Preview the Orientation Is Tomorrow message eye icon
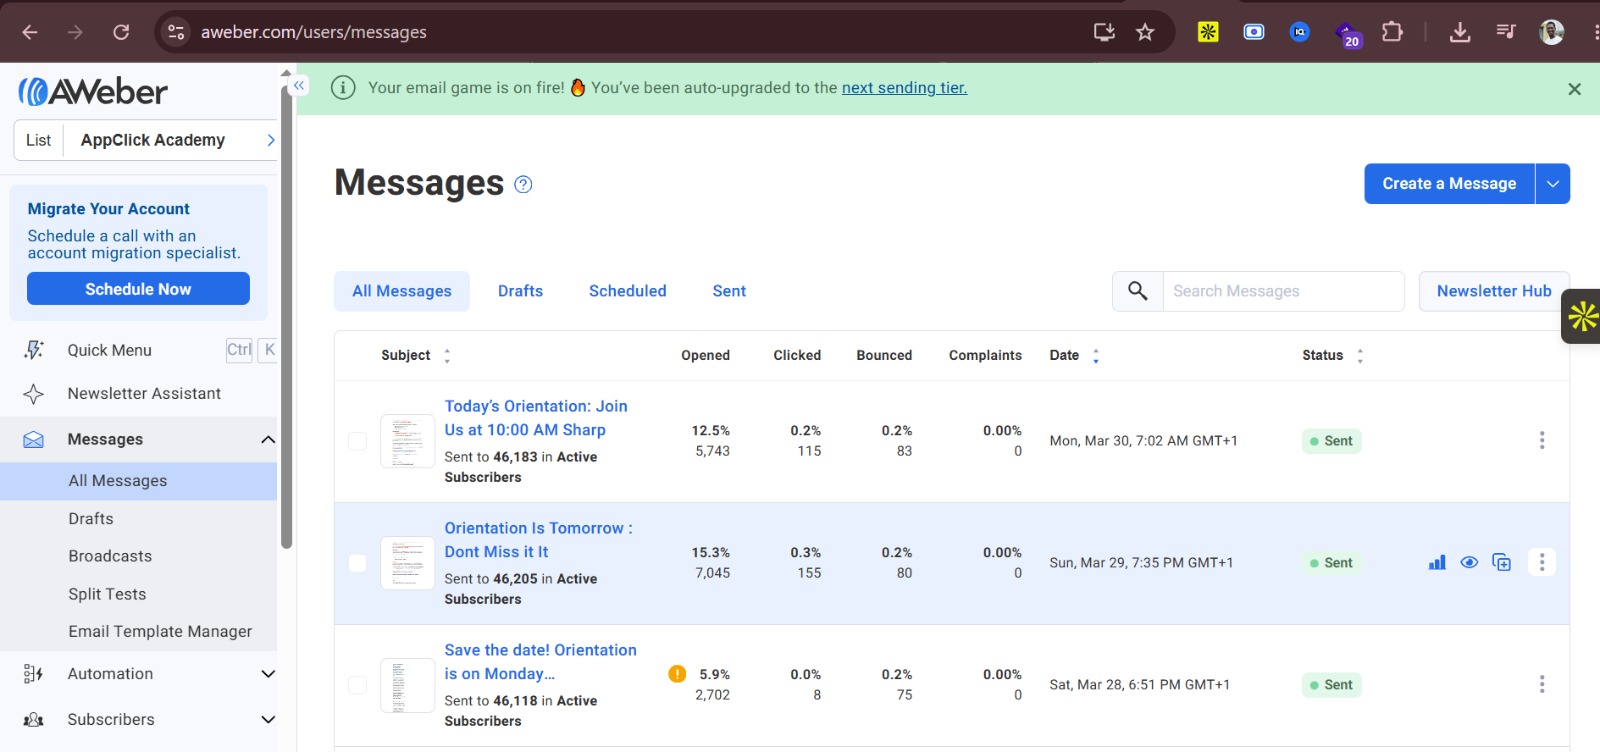Screen dimensions: 1600x752 tap(1469, 562)
